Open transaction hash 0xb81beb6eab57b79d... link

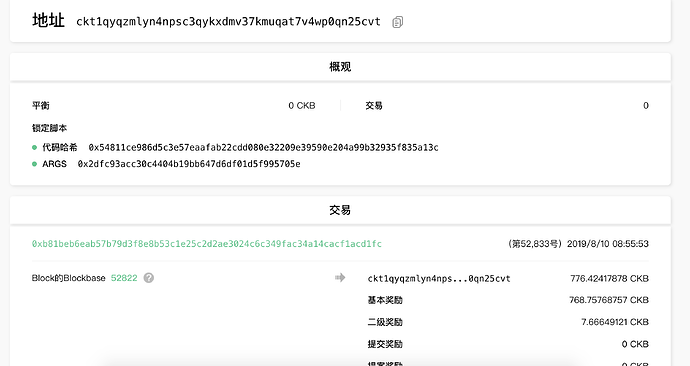click(x=206, y=244)
